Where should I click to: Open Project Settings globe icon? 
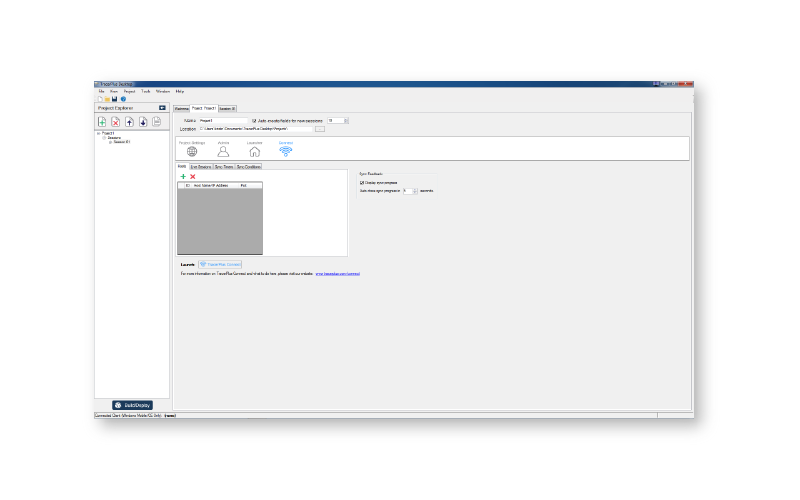tap(192, 152)
